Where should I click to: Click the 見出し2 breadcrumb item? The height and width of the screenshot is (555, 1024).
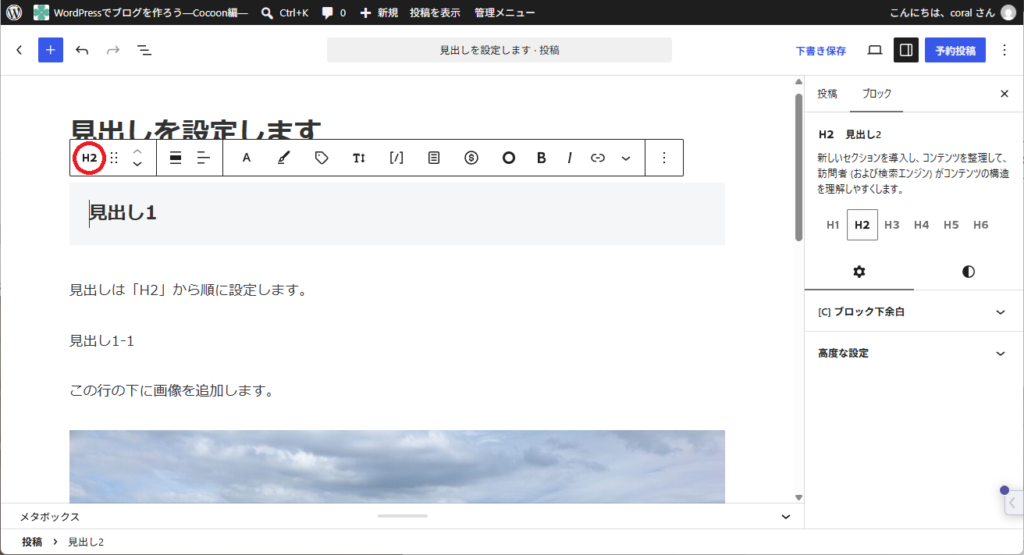coord(86,542)
